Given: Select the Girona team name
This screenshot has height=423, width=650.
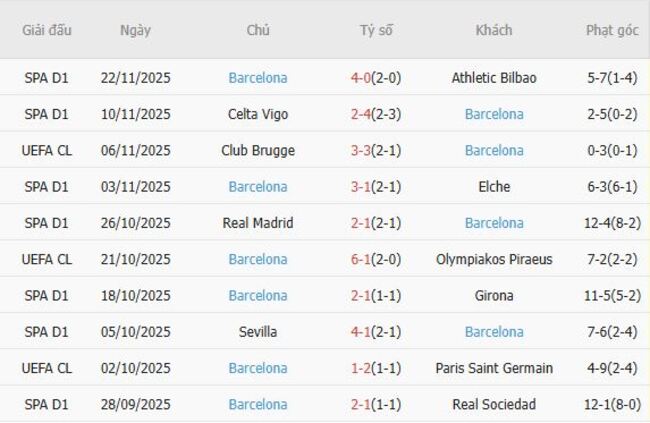Looking at the screenshot, I should [x=494, y=296].
